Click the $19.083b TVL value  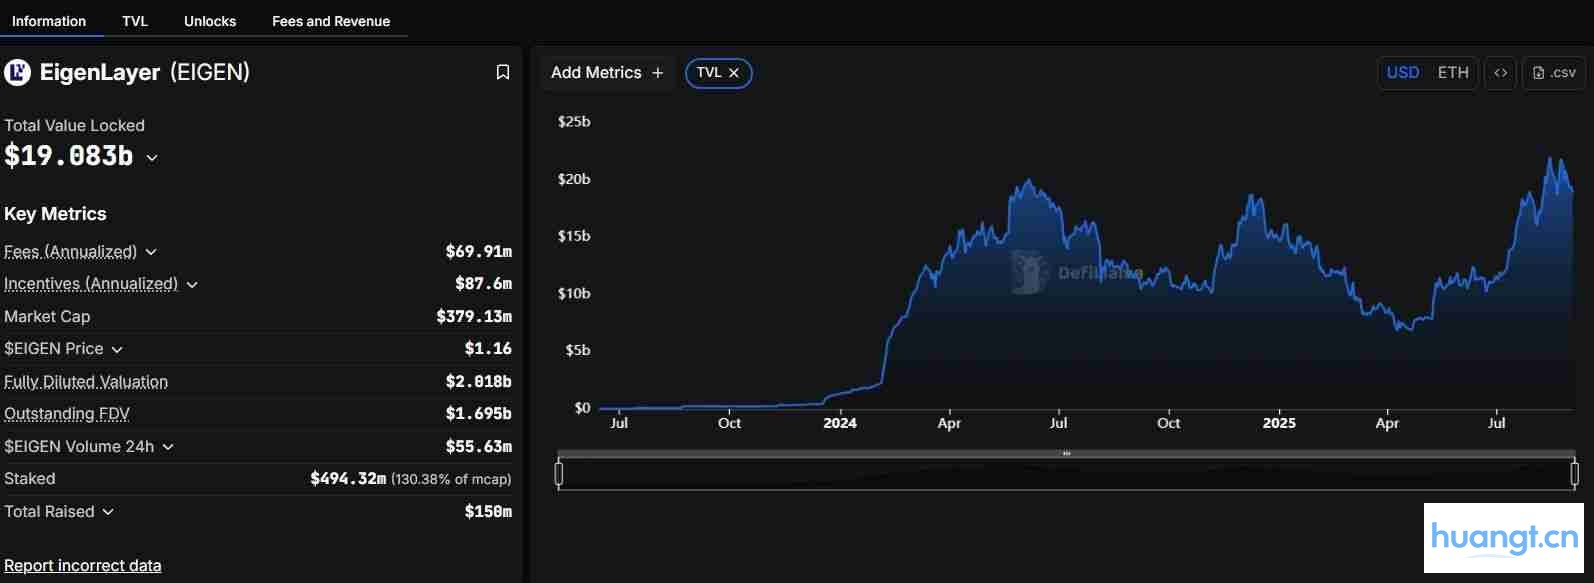tap(69, 156)
